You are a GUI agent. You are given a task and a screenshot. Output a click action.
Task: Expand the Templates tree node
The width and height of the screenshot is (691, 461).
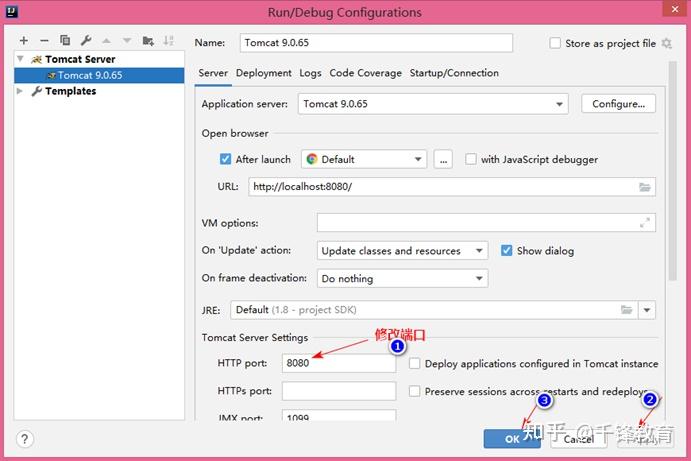tap(20, 91)
